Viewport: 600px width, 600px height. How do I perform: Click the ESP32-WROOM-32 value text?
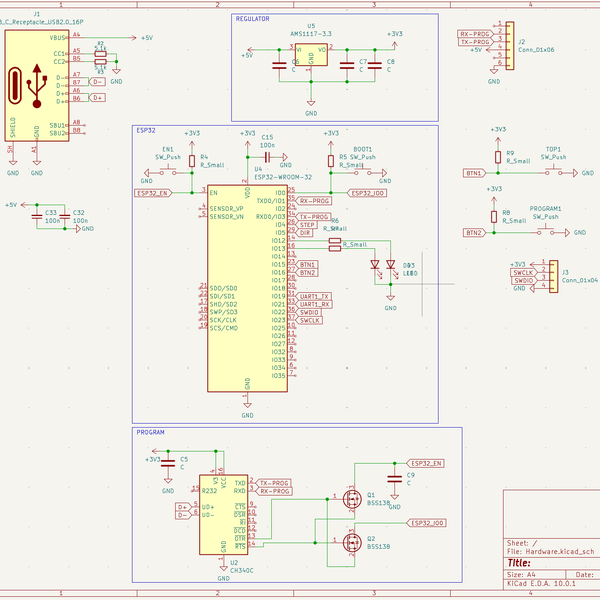tap(283, 177)
